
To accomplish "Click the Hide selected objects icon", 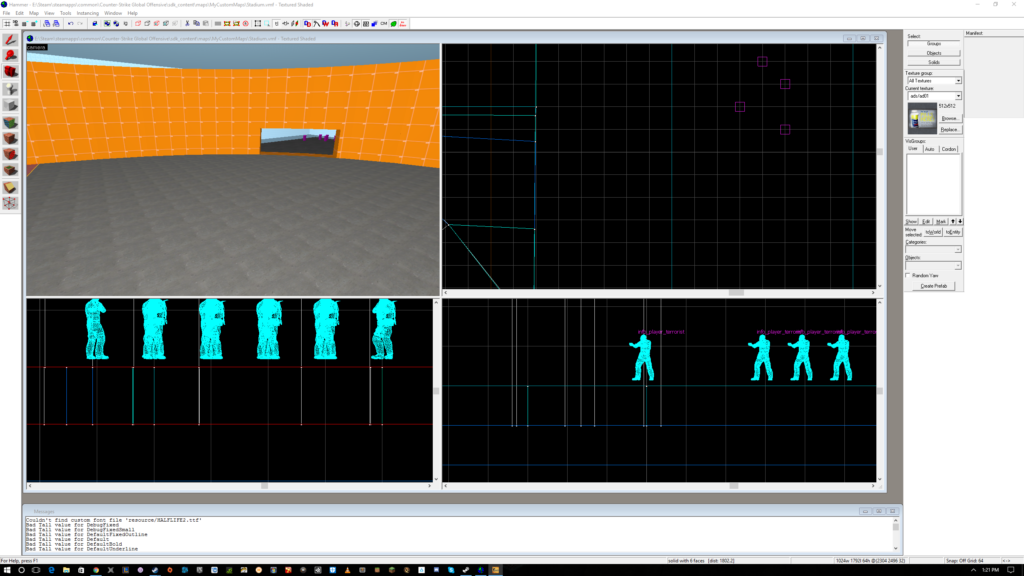I will tap(138, 24).
